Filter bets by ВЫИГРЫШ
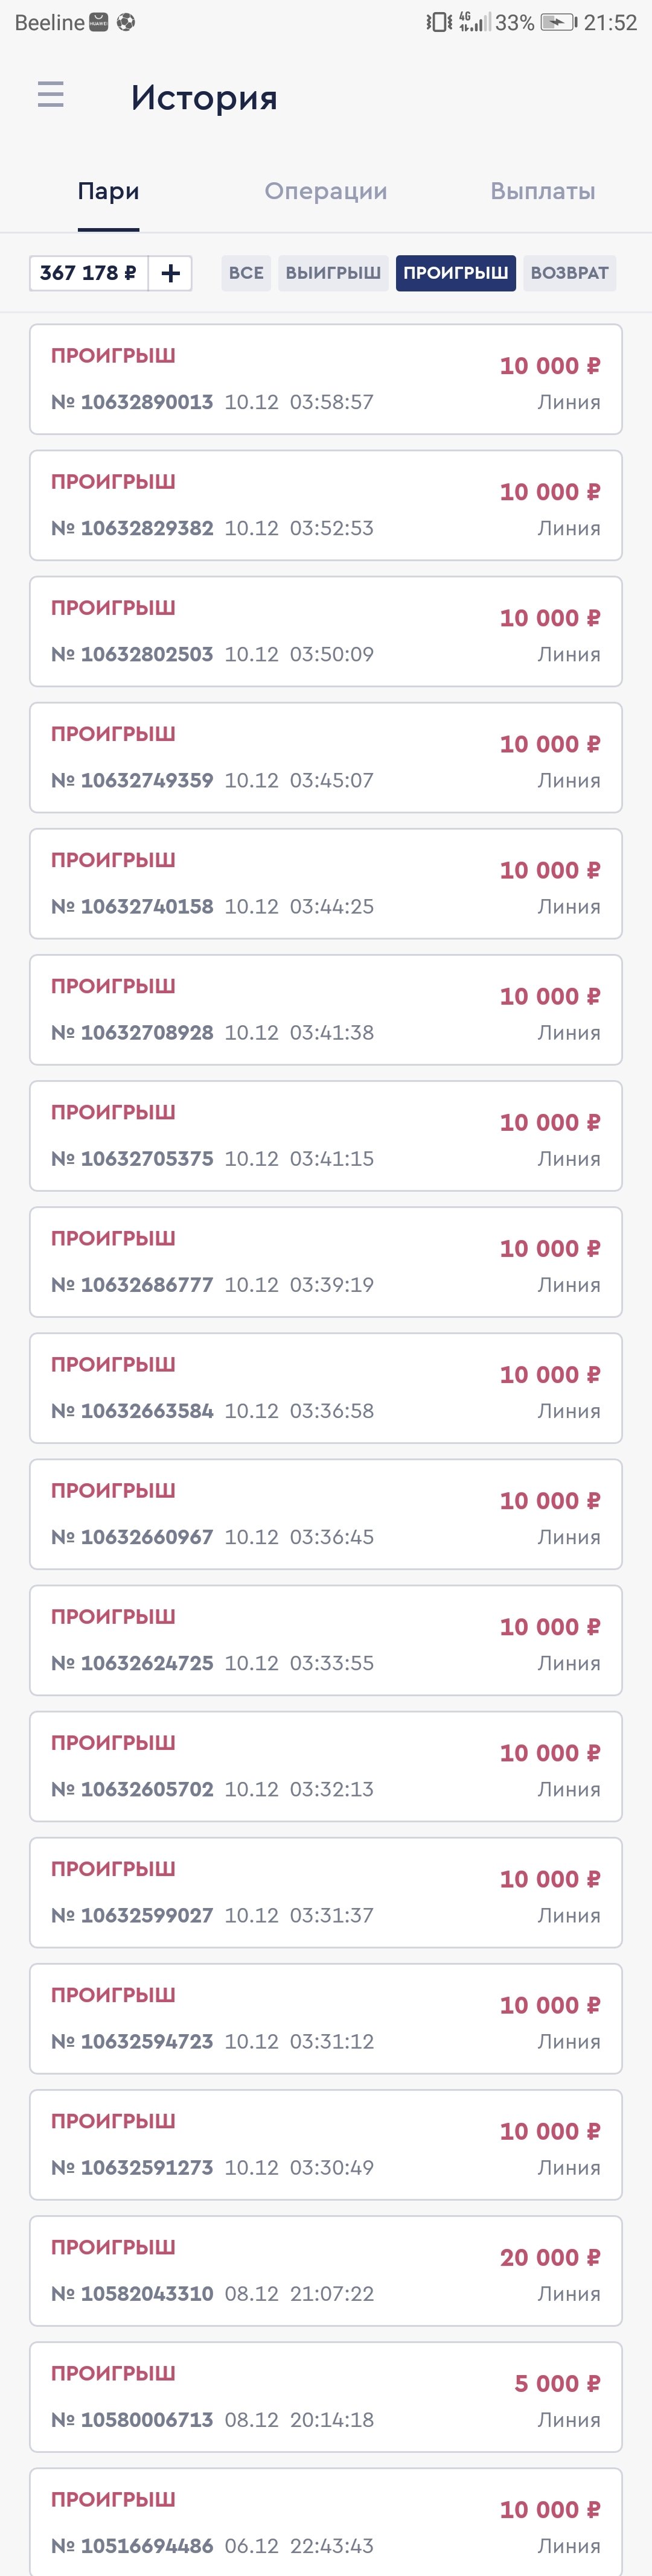 333,273
